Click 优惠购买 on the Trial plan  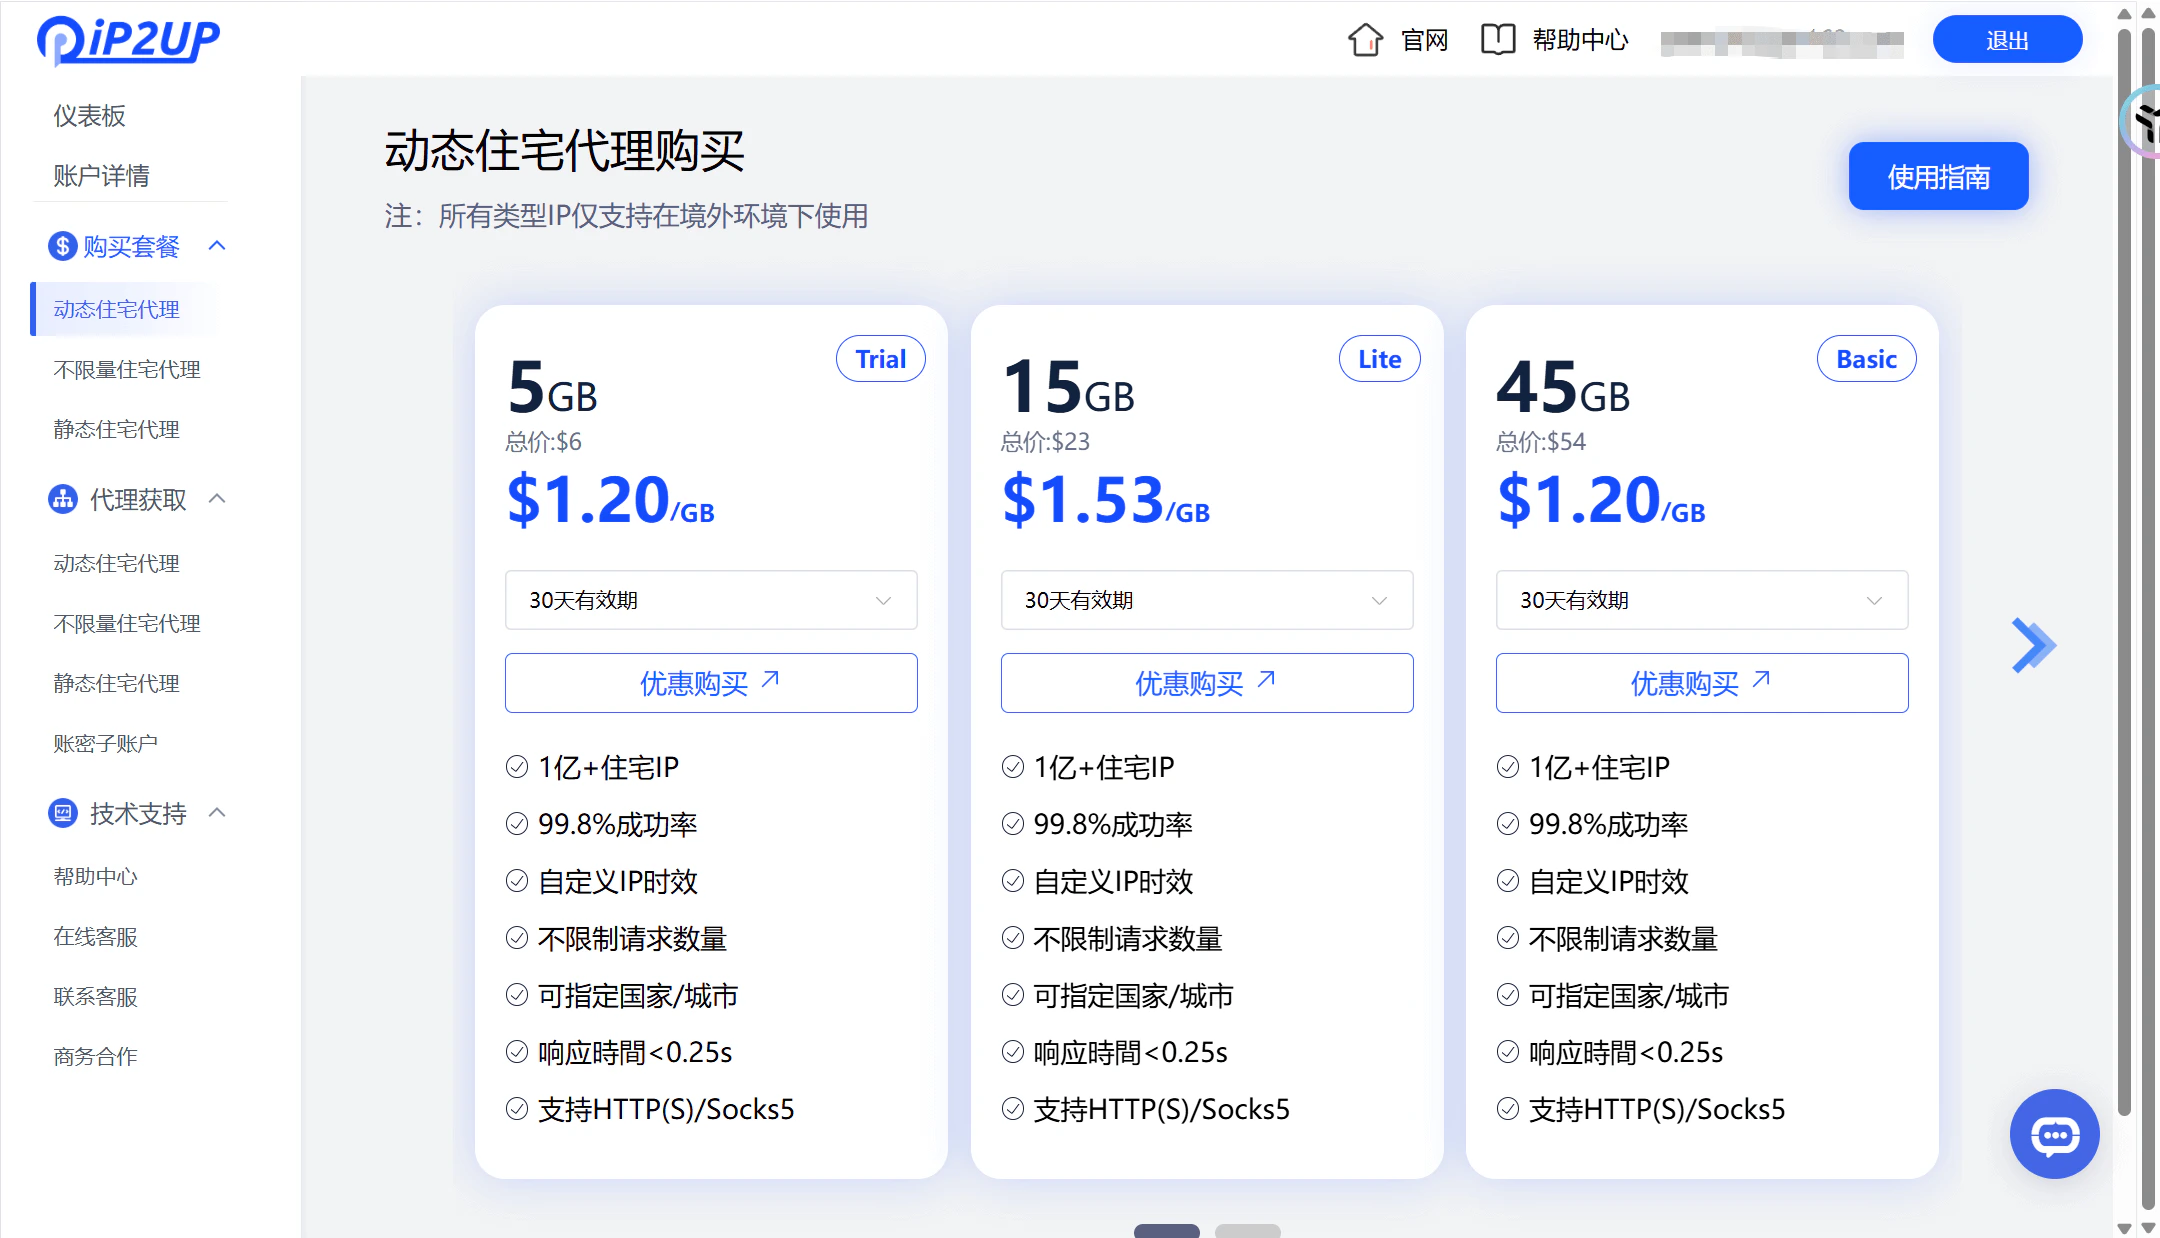pyautogui.click(x=710, y=683)
